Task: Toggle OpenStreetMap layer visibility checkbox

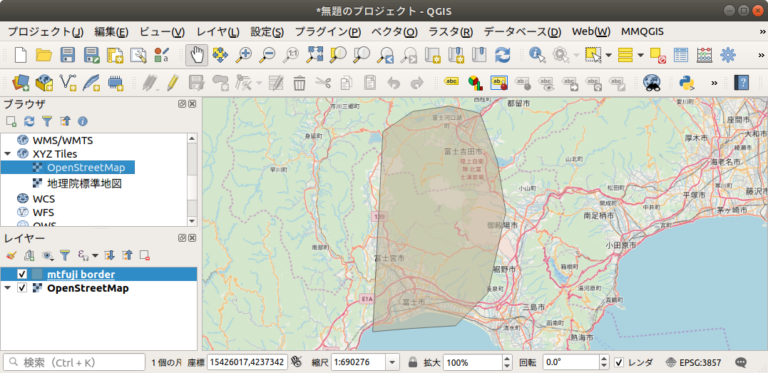Action: point(22,288)
